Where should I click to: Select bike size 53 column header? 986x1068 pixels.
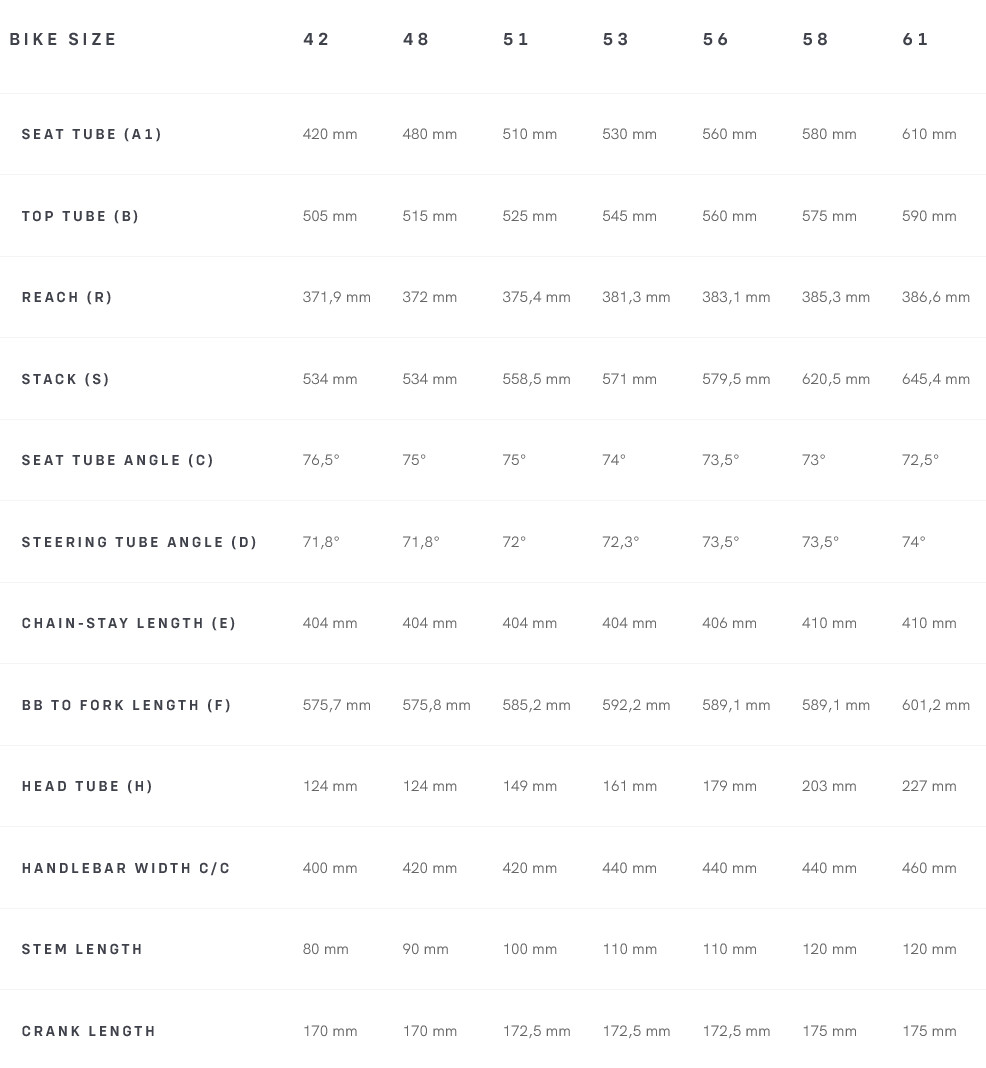[x=616, y=40]
